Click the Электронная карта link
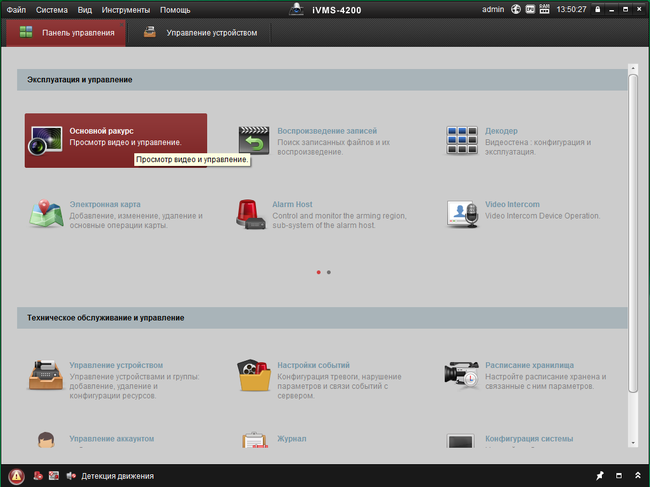Viewport: 650px width, 487px height. [x=105, y=204]
